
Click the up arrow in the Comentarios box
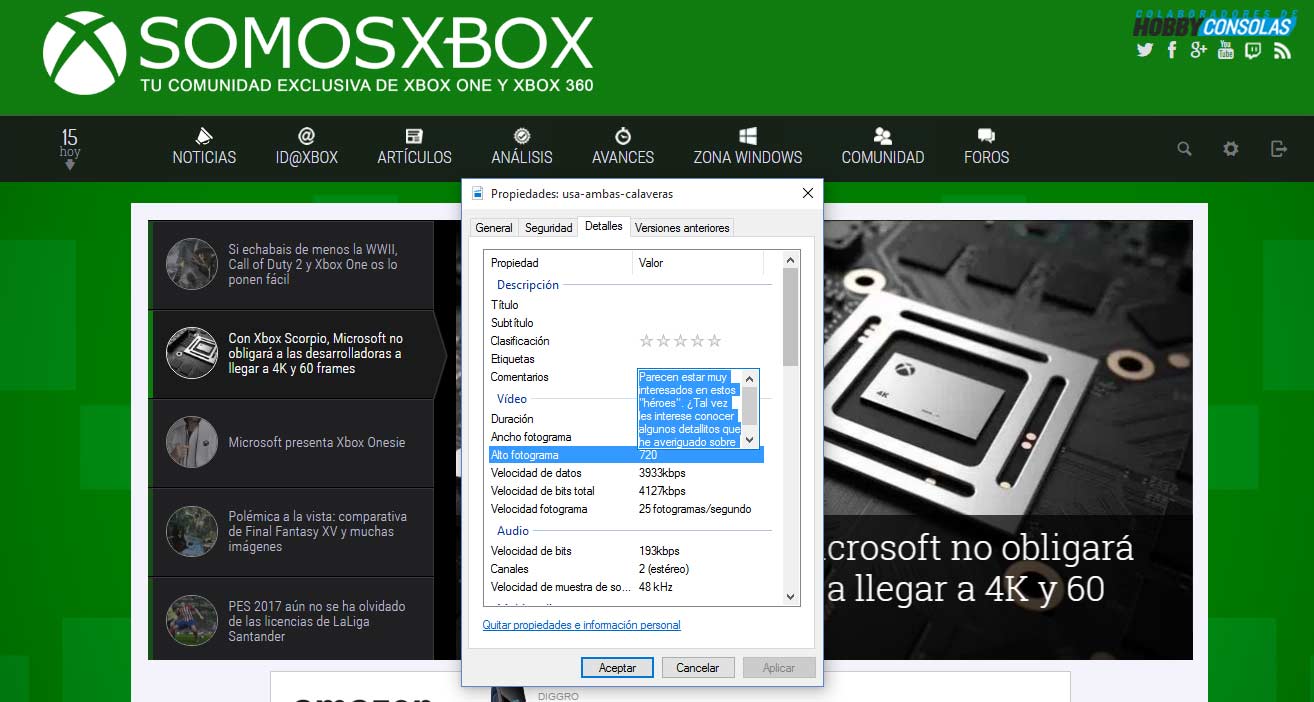point(750,377)
